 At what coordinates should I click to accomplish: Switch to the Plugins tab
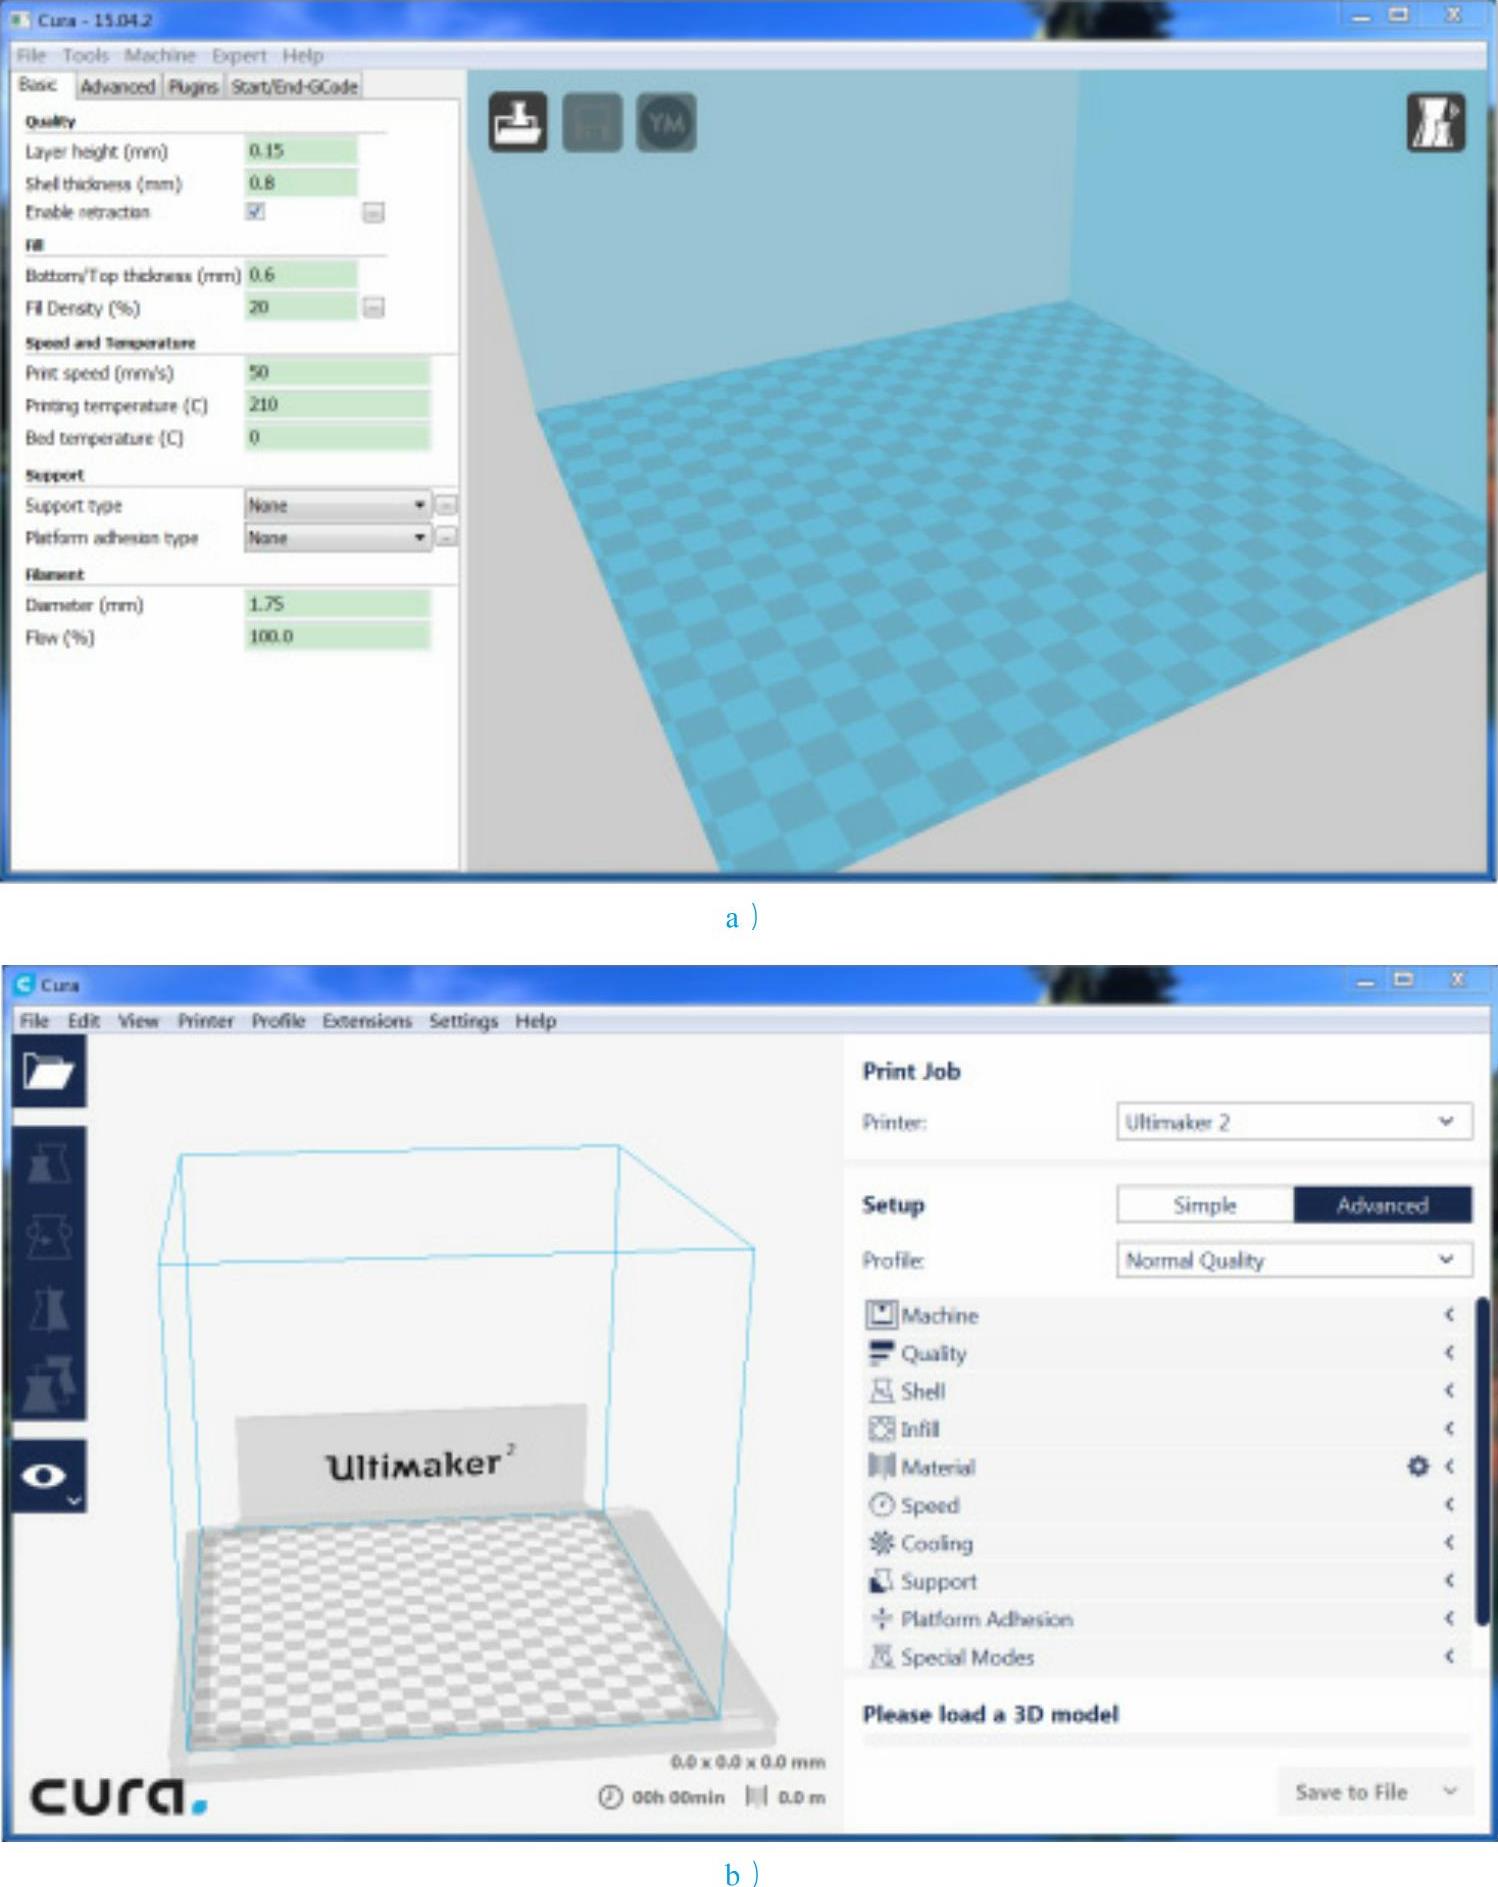[193, 87]
